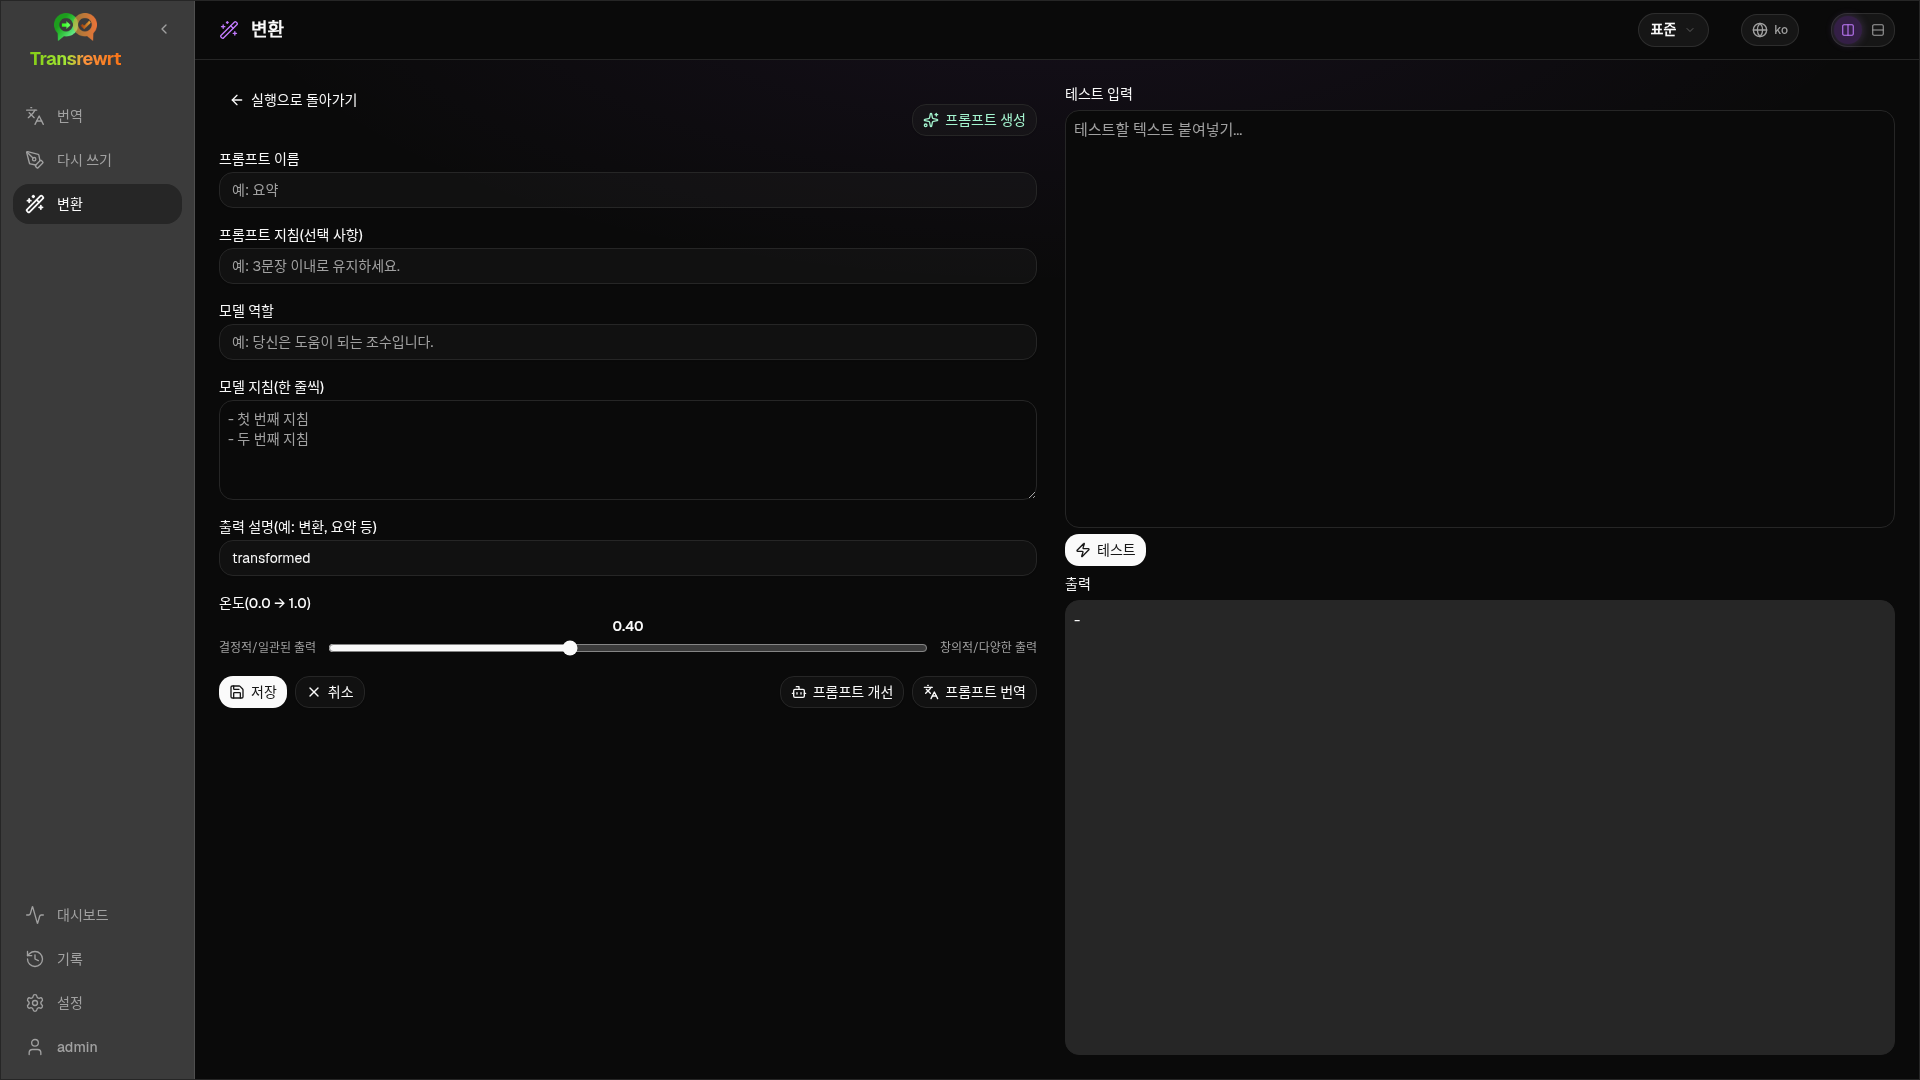Click the magic wand icon beside 변환 header
1920x1080 pixels.
point(229,30)
